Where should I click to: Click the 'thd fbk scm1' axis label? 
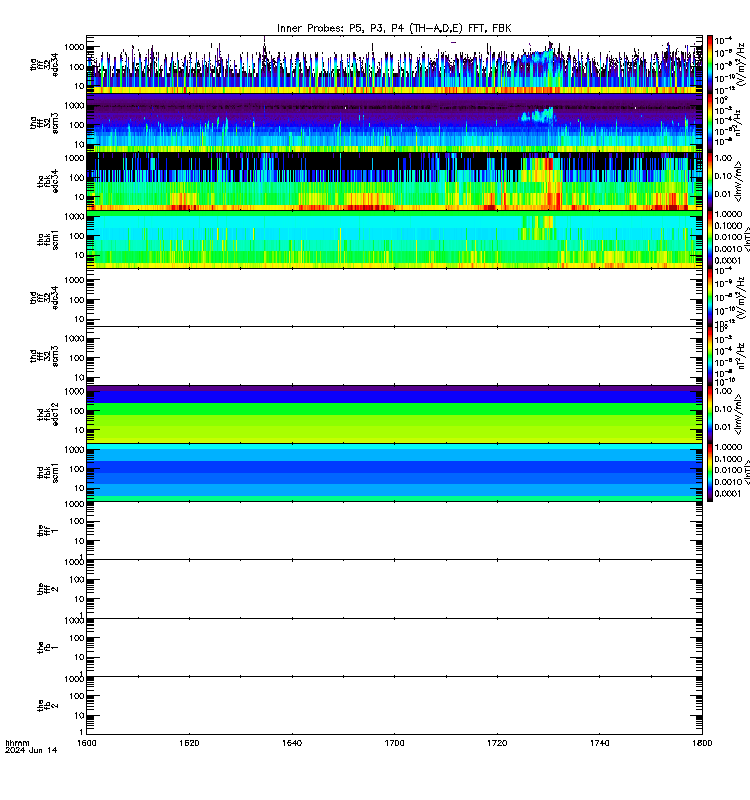(48, 472)
